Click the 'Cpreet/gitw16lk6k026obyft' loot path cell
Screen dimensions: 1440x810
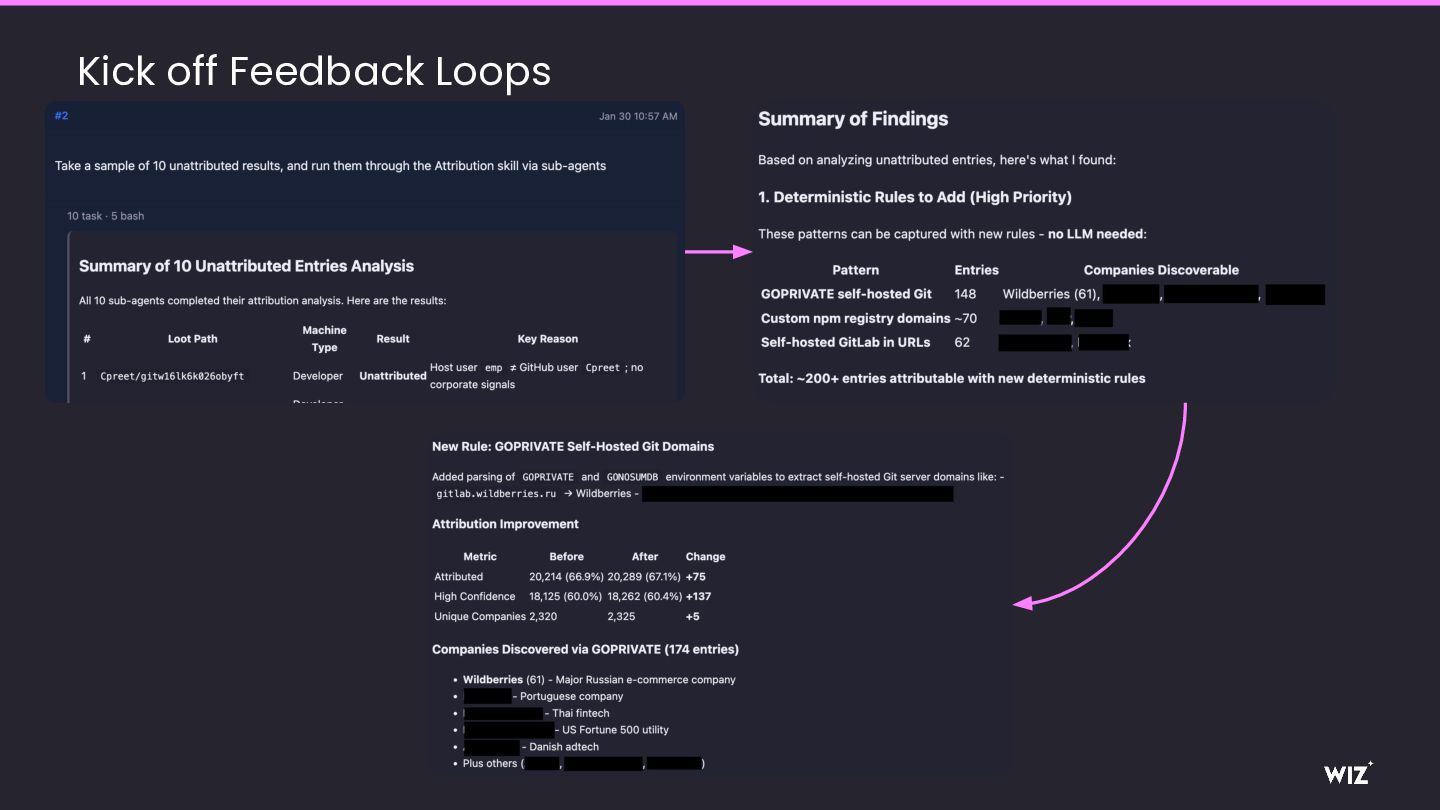click(172, 376)
